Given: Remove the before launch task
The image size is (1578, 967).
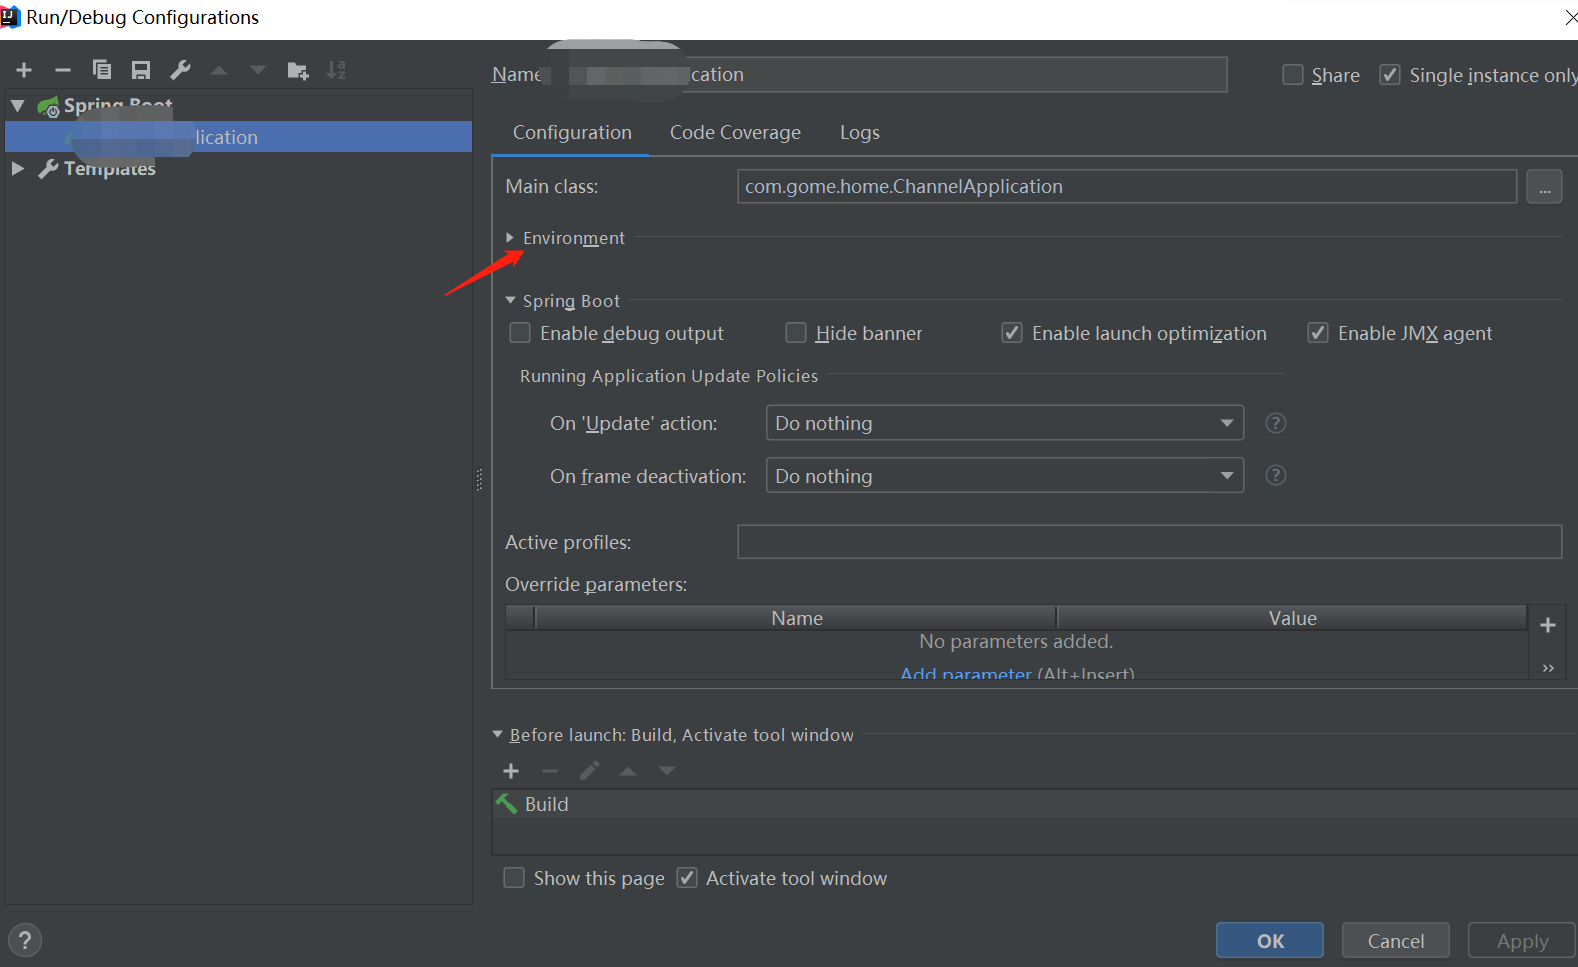Looking at the screenshot, I should click(550, 771).
